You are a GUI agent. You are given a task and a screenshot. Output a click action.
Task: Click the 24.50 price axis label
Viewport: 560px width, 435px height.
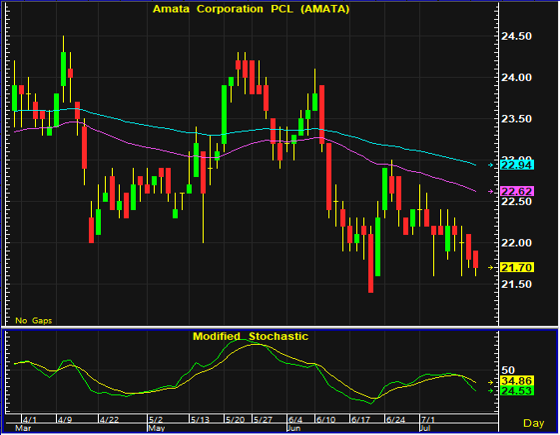tap(516, 36)
